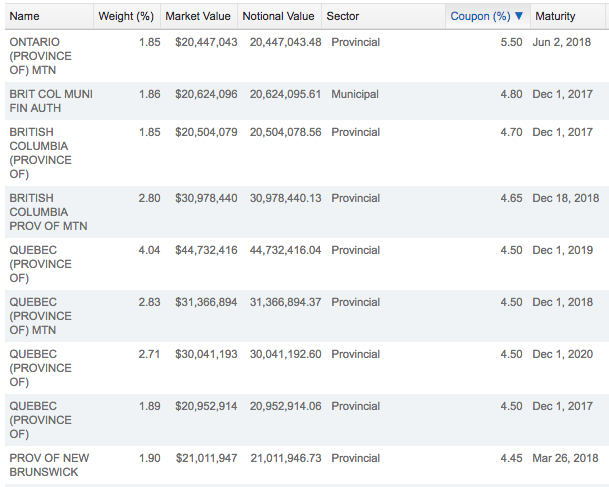Screen dimensions: 609x487
Task: Select ONTARIO (PROVINCE OF) MTN name
Action: 41,56
